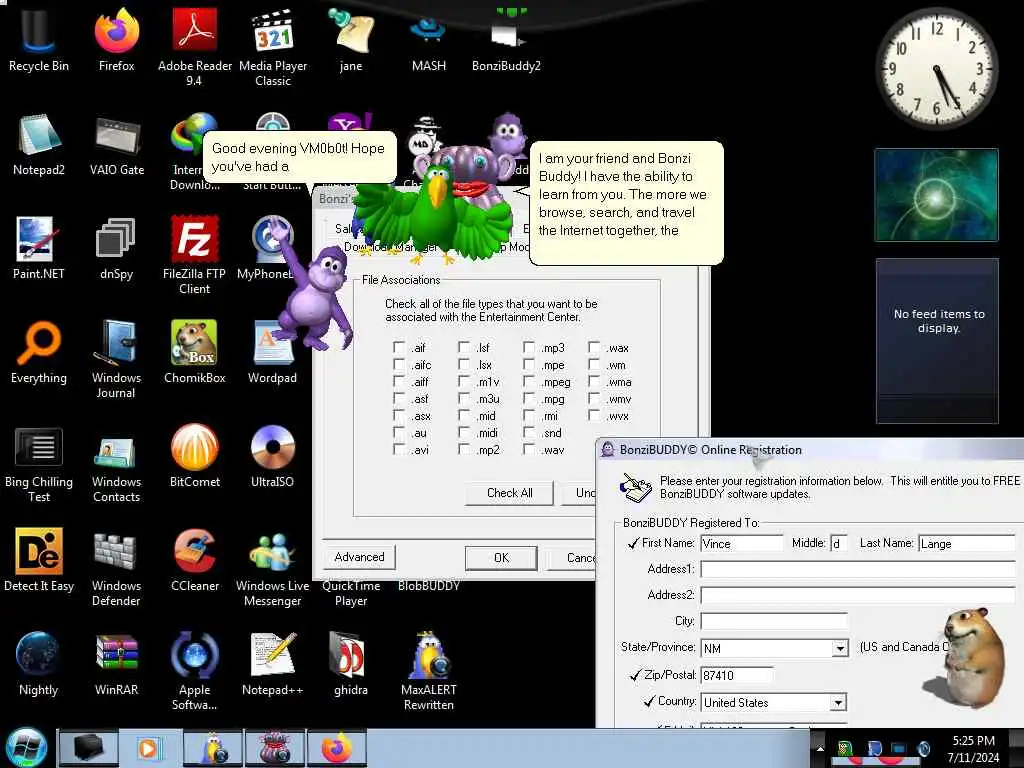Click OK in Bonzi options dialog
Screen dimensions: 1024x768
pos(501,558)
